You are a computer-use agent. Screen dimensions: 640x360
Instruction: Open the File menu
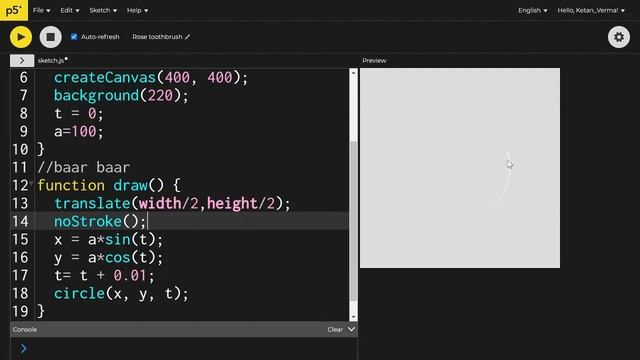coord(41,10)
